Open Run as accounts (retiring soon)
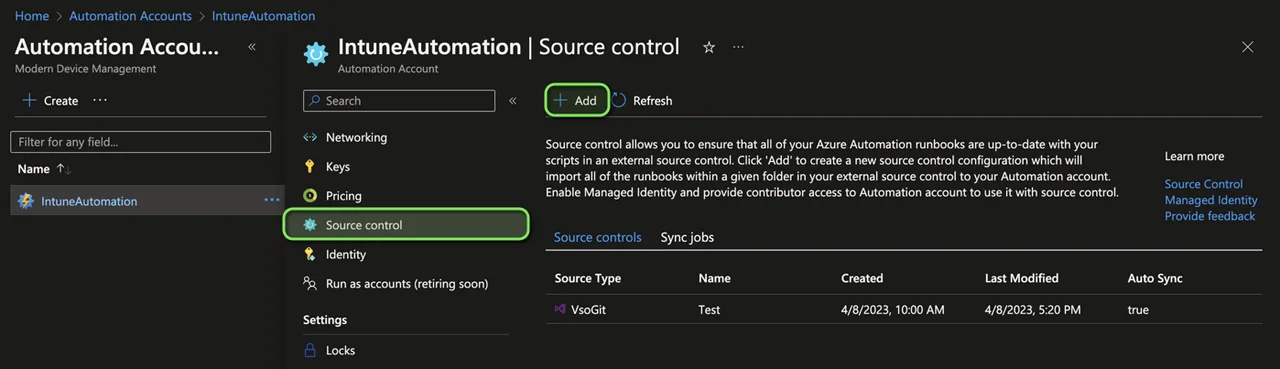The height and width of the screenshot is (369, 1280). (407, 284)
